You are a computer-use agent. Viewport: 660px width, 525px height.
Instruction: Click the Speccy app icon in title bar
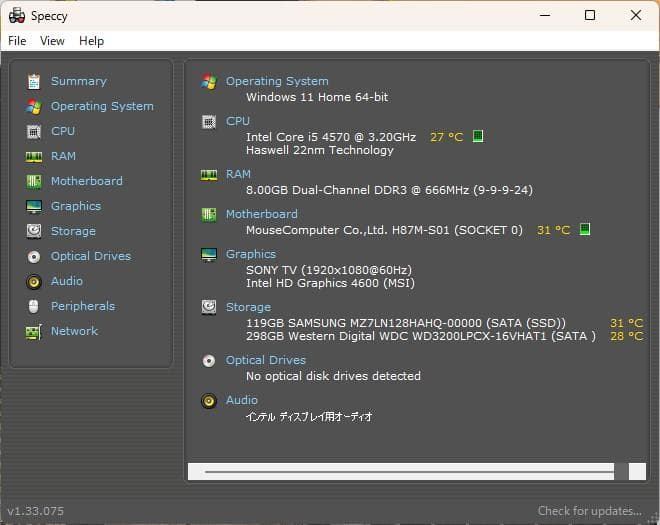17,16
